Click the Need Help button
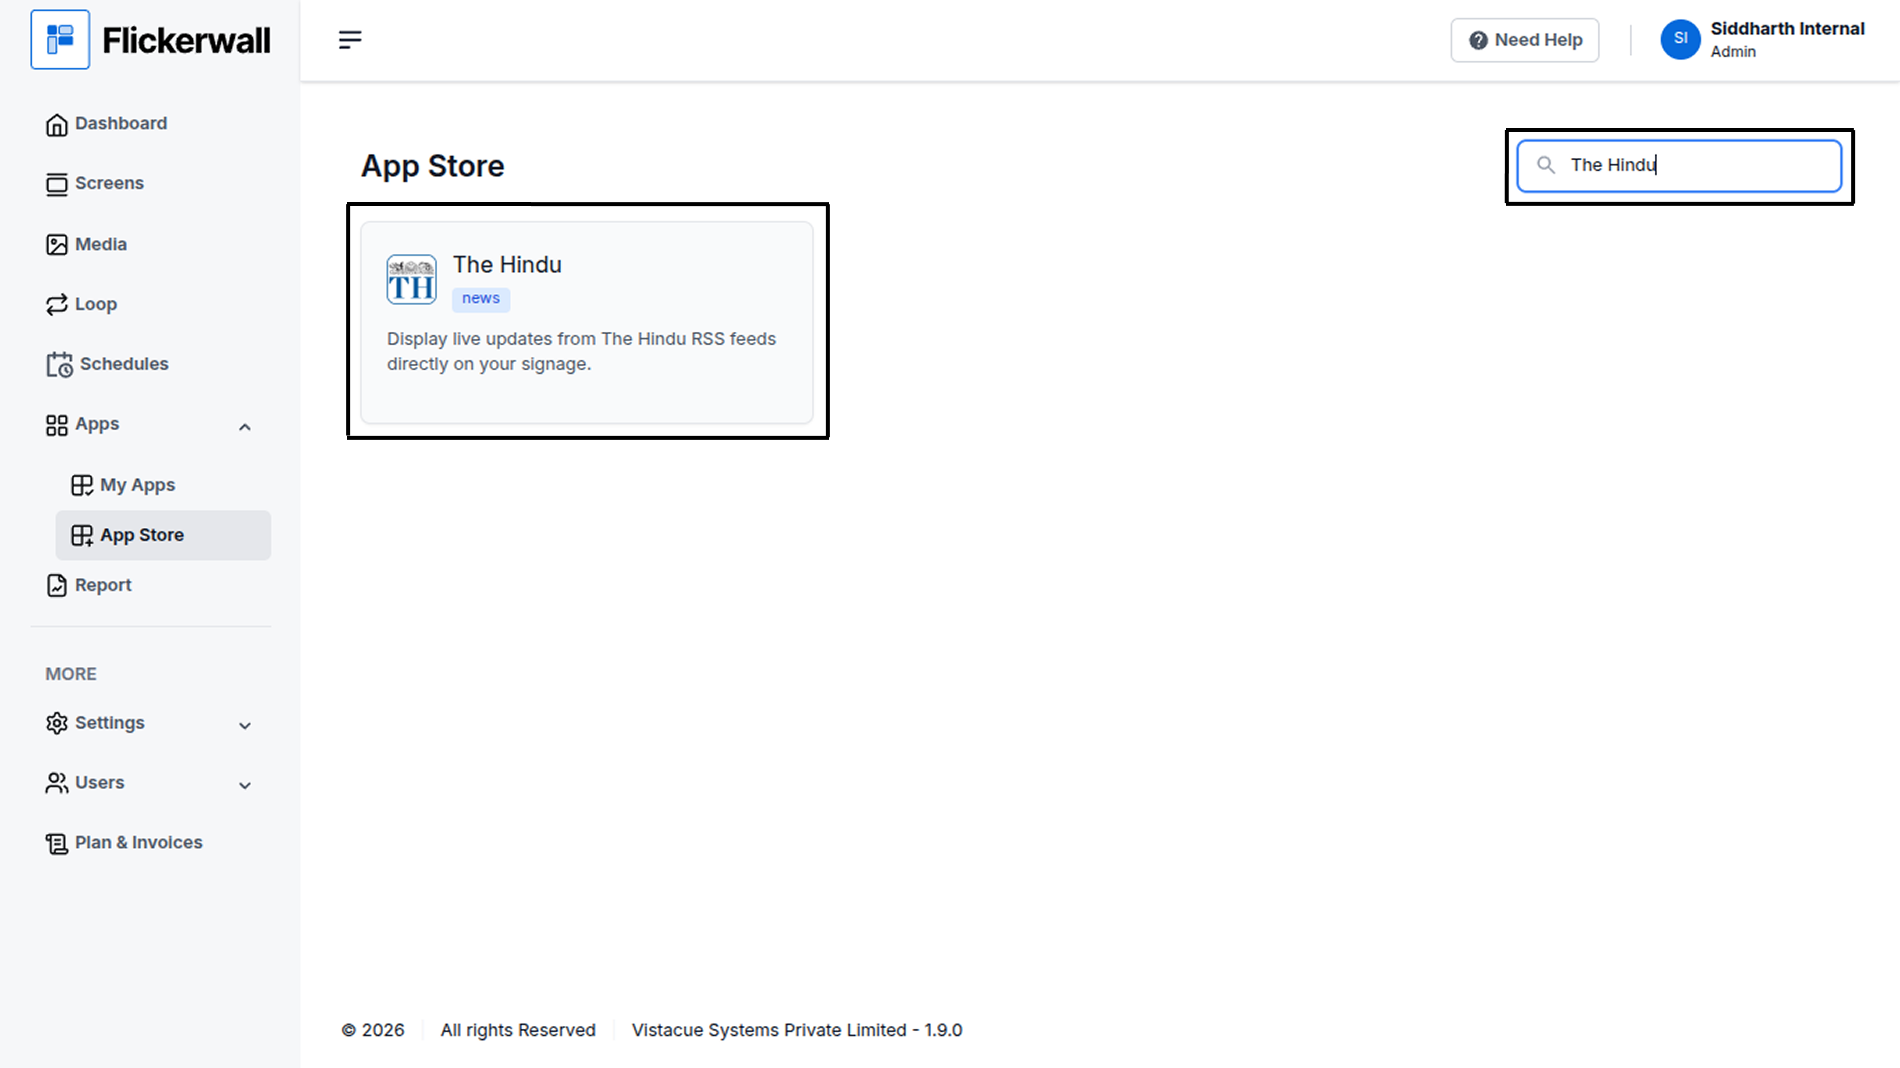 click(1525, 40)
